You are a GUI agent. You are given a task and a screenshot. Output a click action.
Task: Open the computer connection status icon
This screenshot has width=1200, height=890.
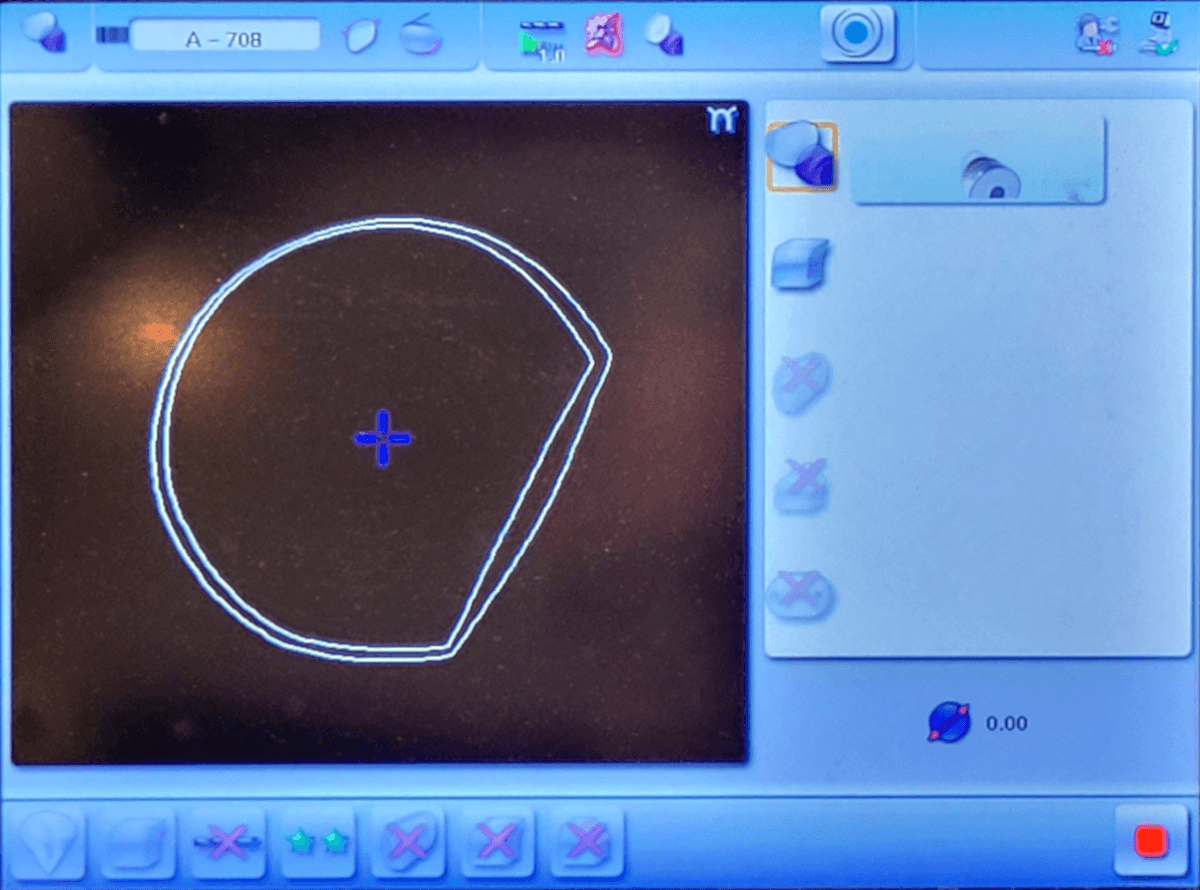(x=1157, y=36)
